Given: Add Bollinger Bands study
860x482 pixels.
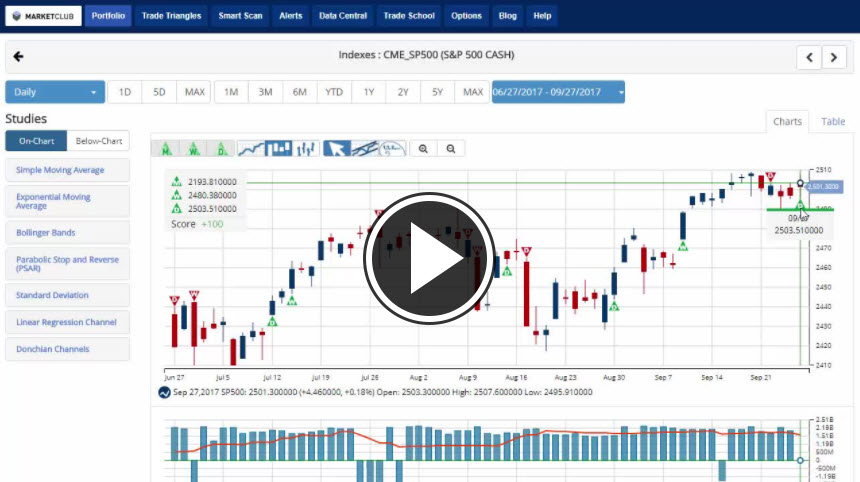Looking at the screenshot, I should click(67, 232).
